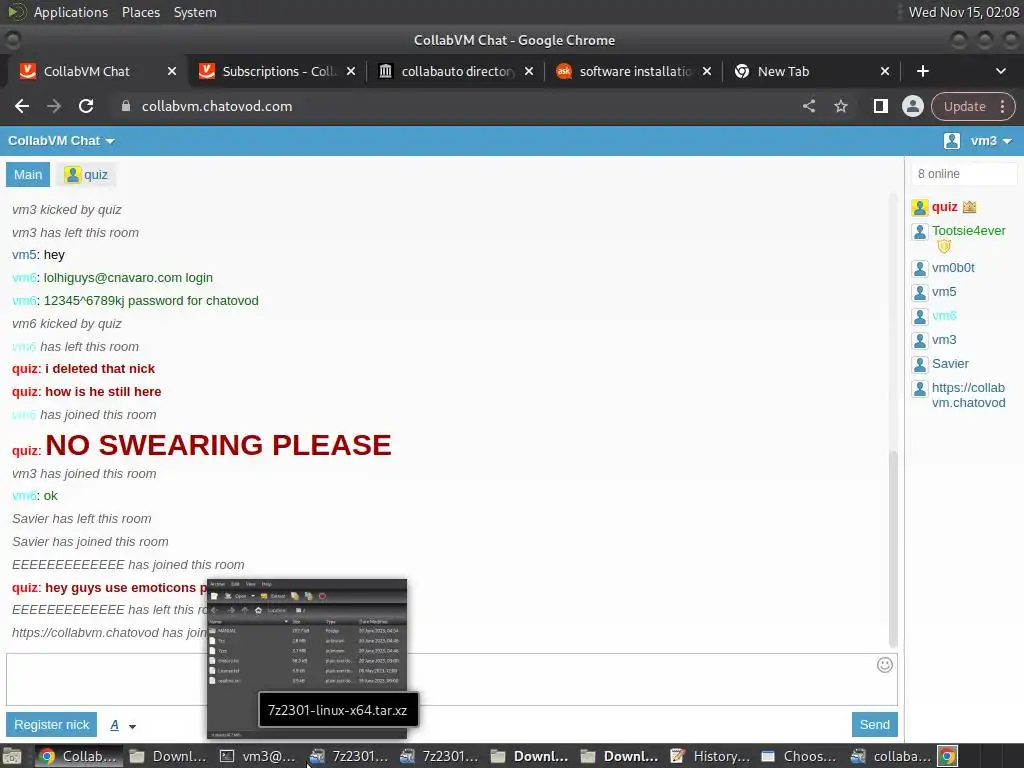The height and width of the screenshot is (768, 1024).
Task: Close the collabauto directory tab
Action: point(529,71)
